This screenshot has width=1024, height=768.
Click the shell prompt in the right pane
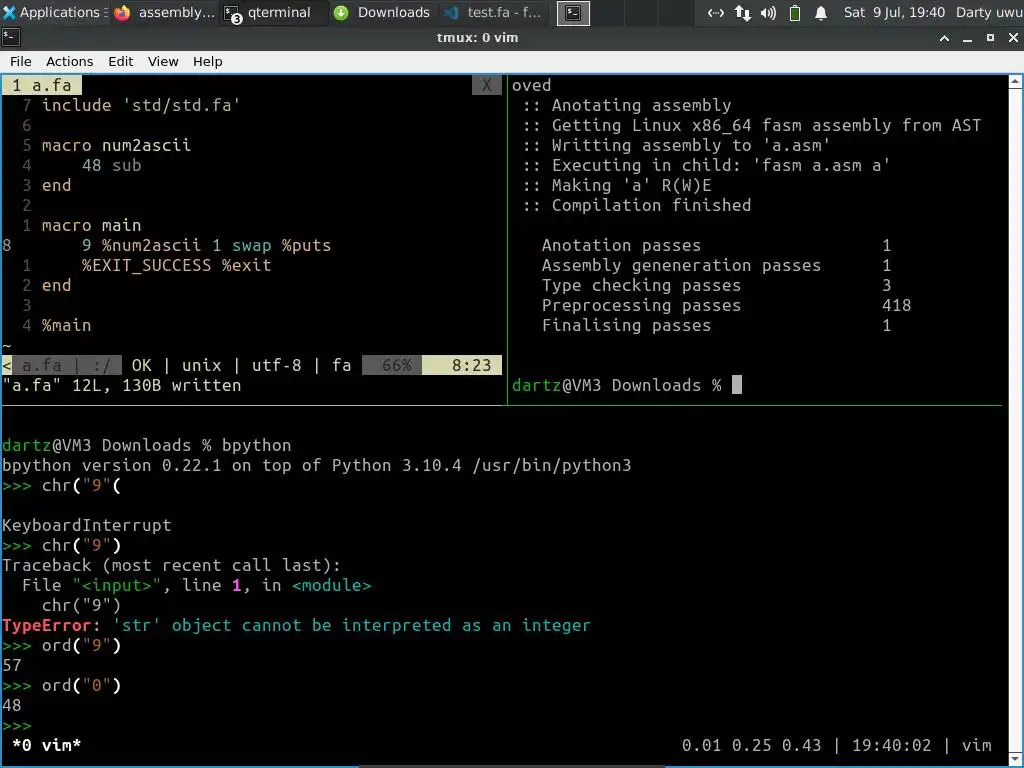[x=617, y=385]
